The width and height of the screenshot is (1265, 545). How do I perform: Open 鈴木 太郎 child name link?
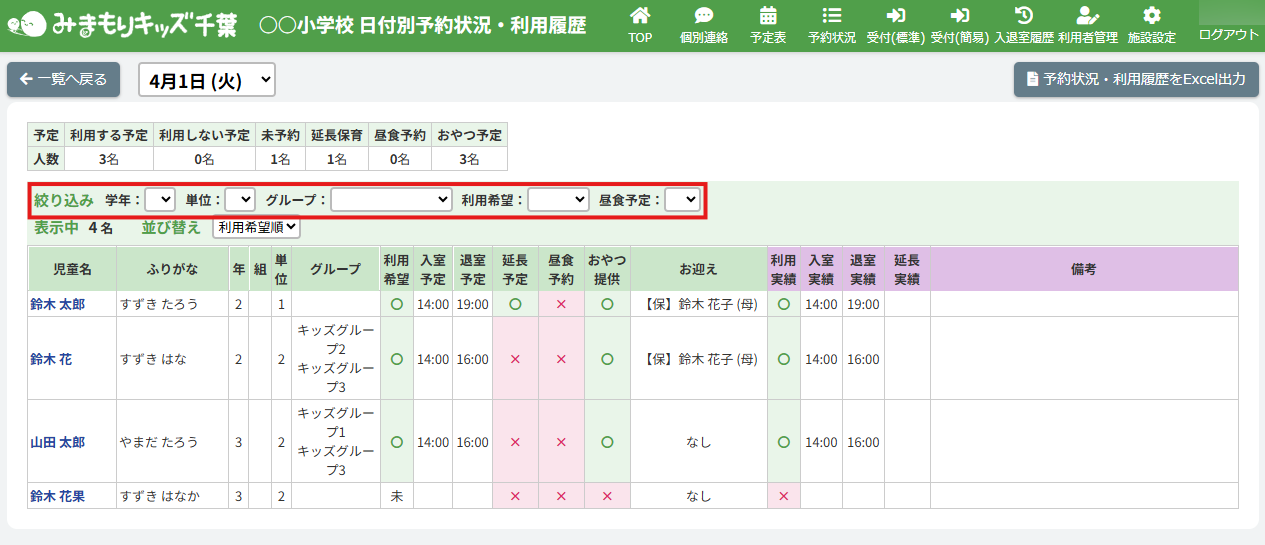(x=57, y=304)
